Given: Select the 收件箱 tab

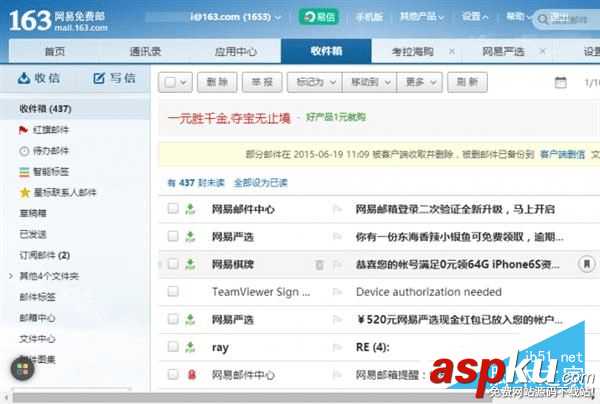Looking at the screenshot, I should [x=326, y=50].
